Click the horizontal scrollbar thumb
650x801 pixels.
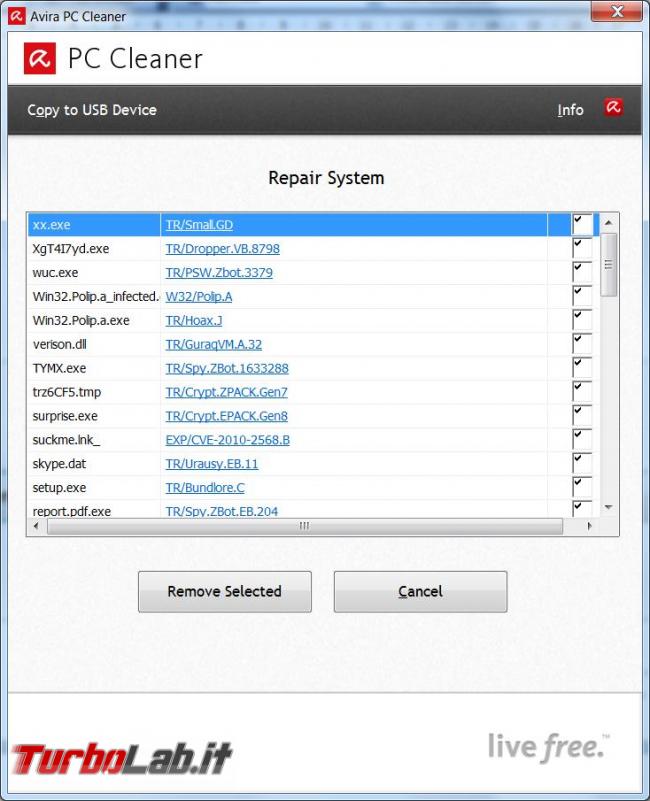[305, 526]
